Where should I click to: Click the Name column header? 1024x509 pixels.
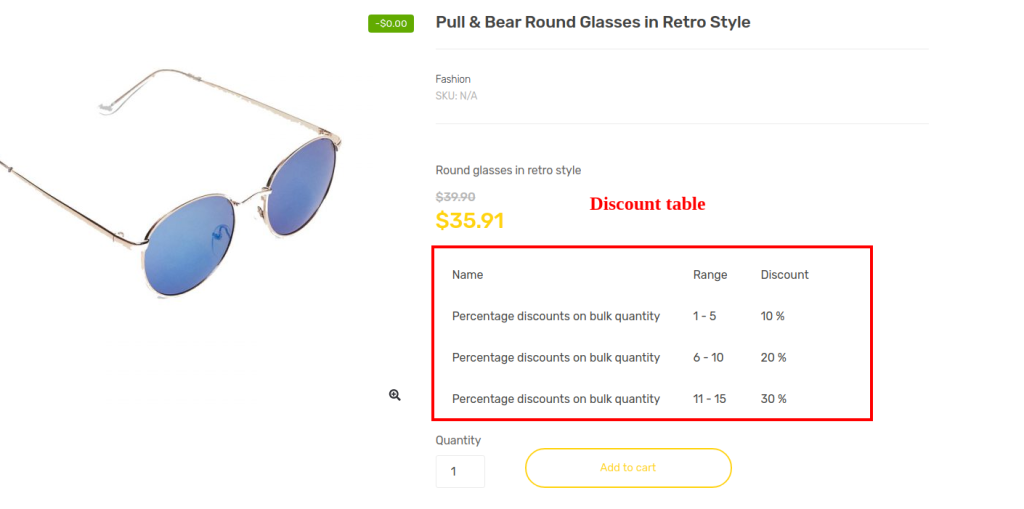pos(467,275)
